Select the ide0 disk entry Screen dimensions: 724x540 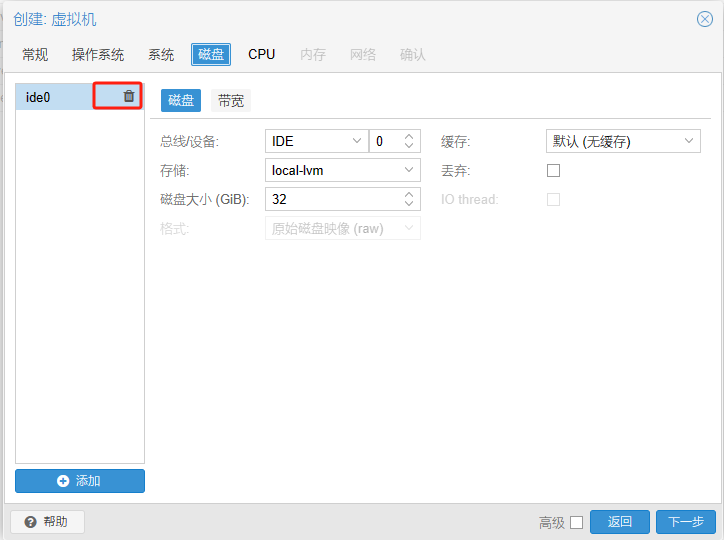click(x=80, y=97)
